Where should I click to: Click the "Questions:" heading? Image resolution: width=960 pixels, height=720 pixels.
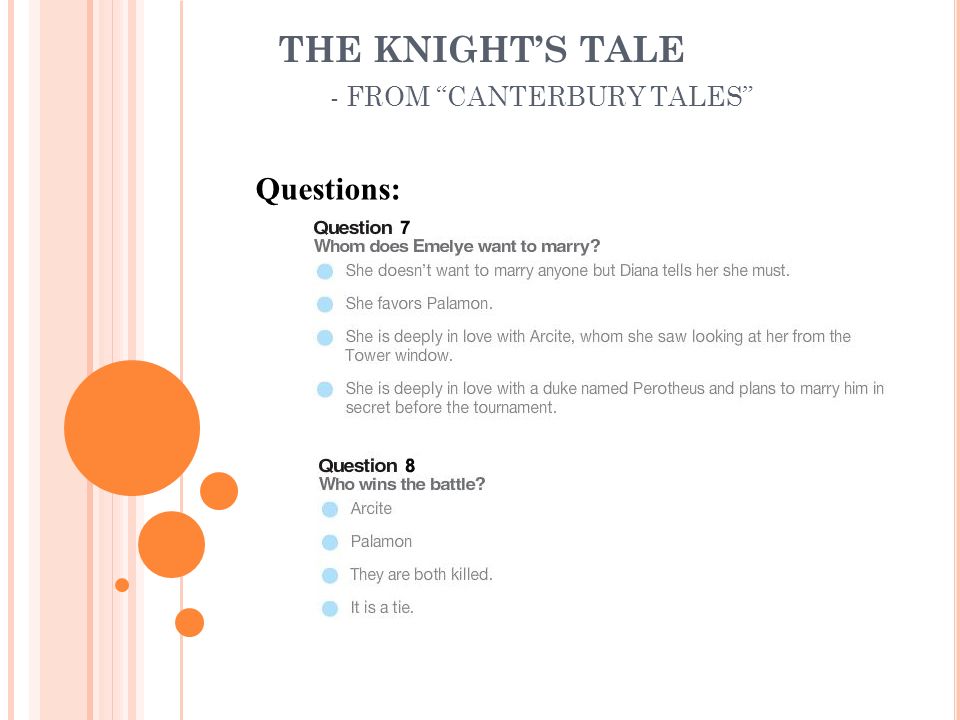click(x=328, y=189)
